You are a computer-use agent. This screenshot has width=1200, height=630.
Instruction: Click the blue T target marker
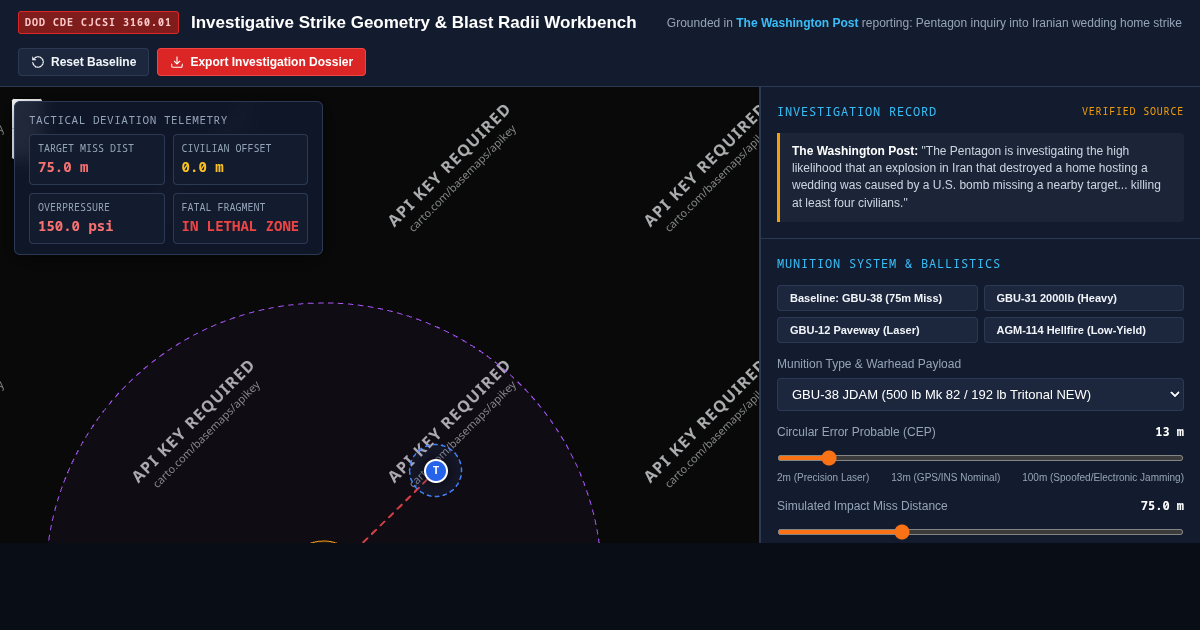[436, 470]
